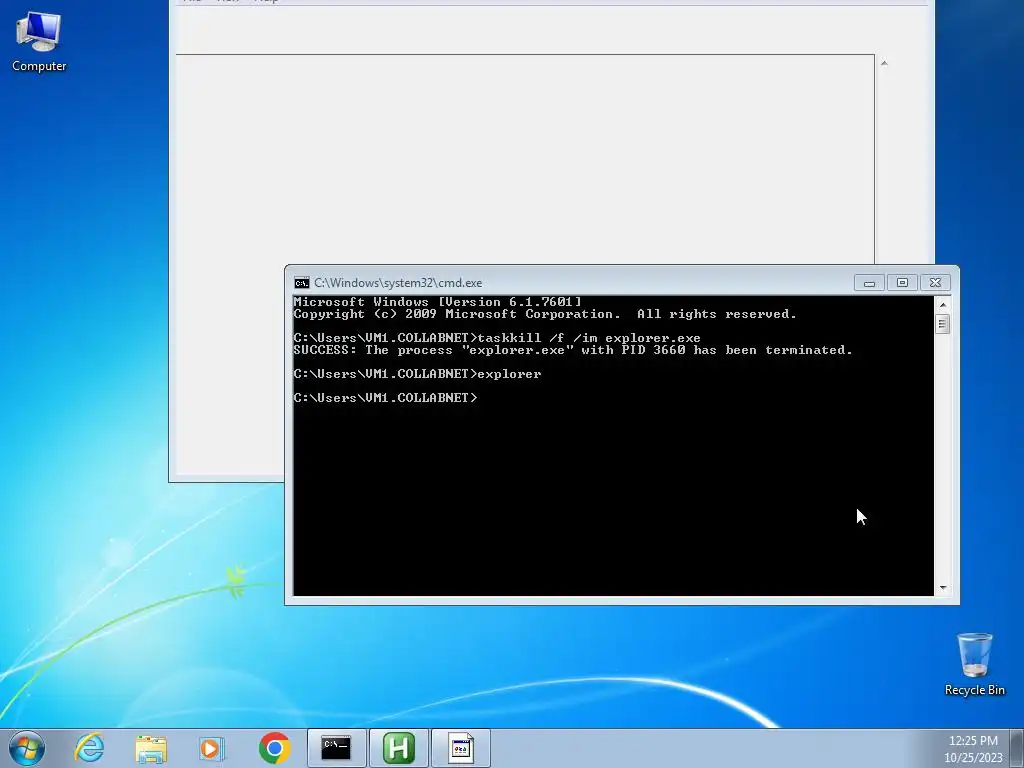1024x768 pixels.
Task: Click the last taskbar app icon after H
Action: coord(460,748)
